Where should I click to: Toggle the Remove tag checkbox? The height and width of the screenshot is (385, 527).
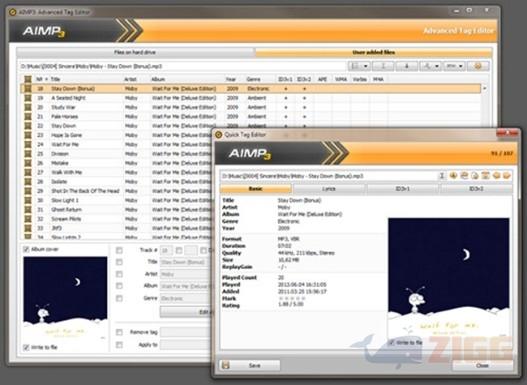tap(119, 332)
